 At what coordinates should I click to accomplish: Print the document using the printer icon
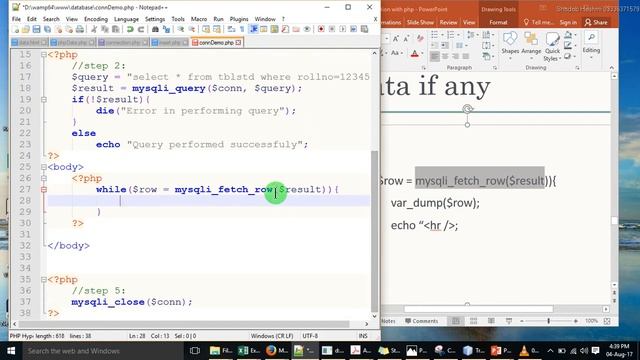(80, 29)
